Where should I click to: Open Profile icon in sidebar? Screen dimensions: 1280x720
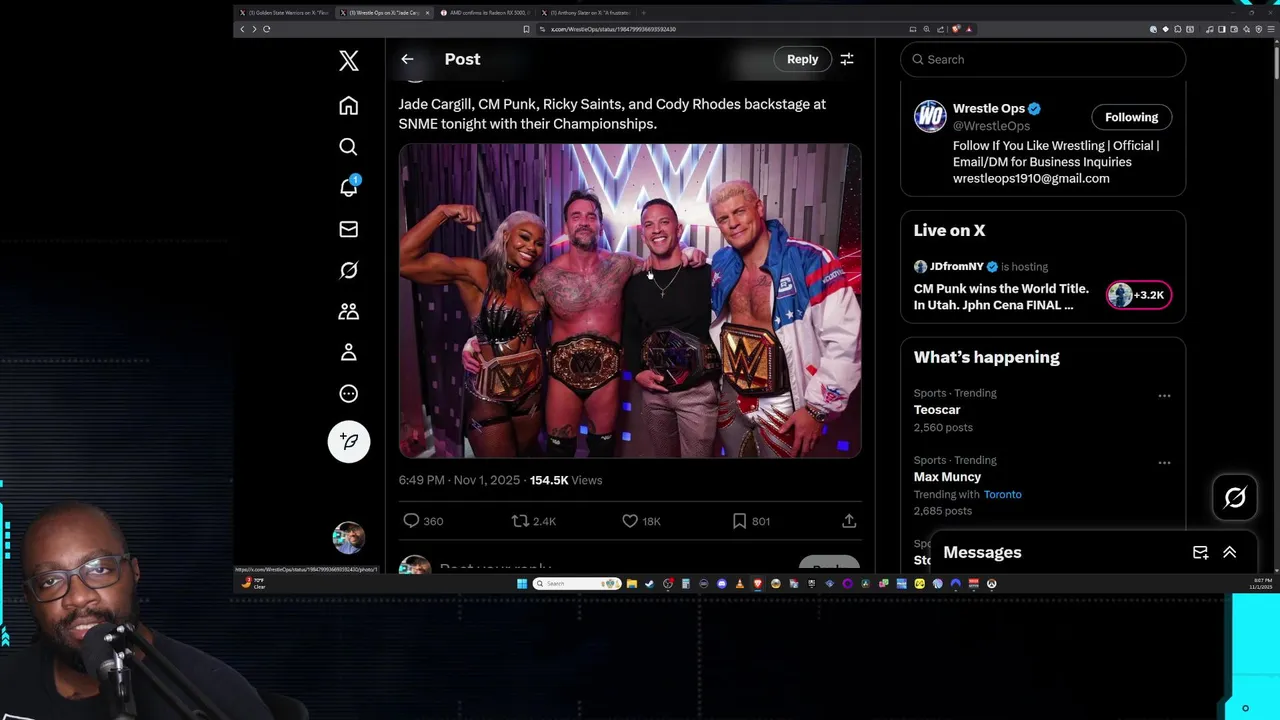[x=348, y=352]
